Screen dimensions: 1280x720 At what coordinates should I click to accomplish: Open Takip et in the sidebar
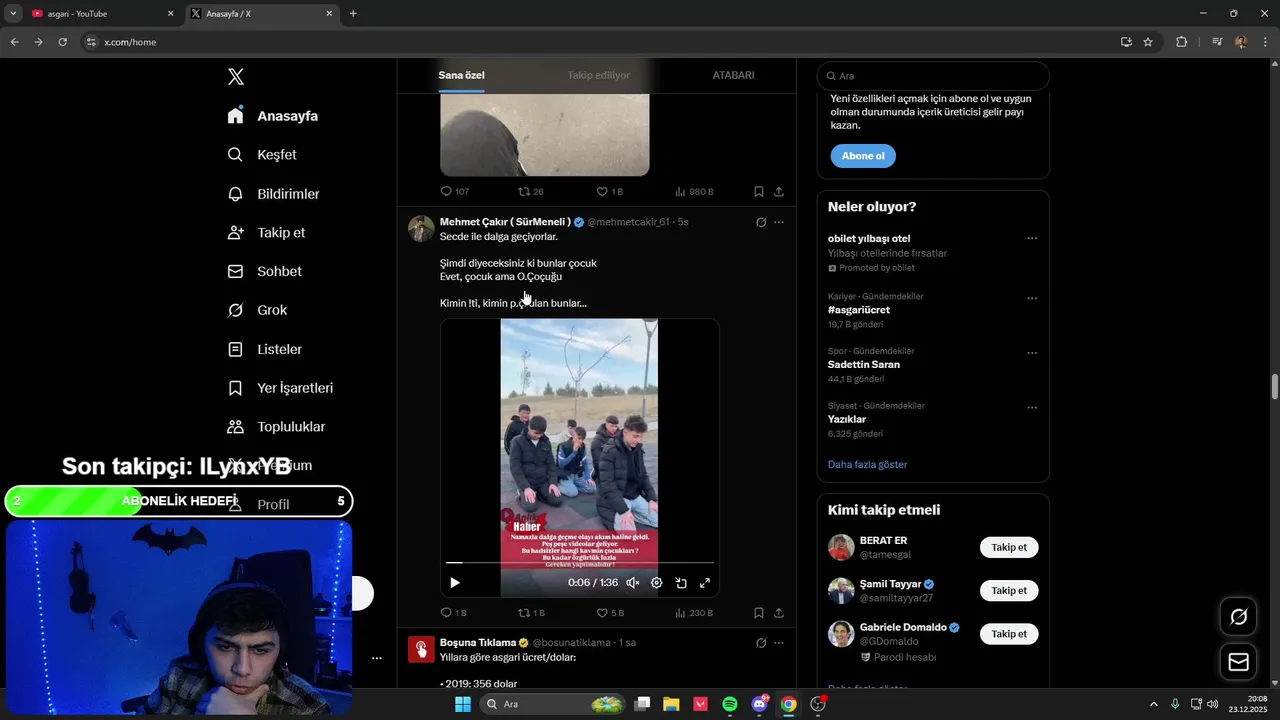coord(266,233)
